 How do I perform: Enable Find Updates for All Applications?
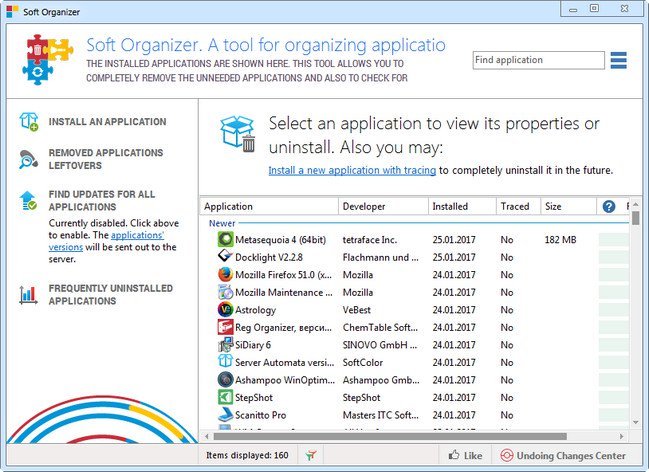pos(102,200)
